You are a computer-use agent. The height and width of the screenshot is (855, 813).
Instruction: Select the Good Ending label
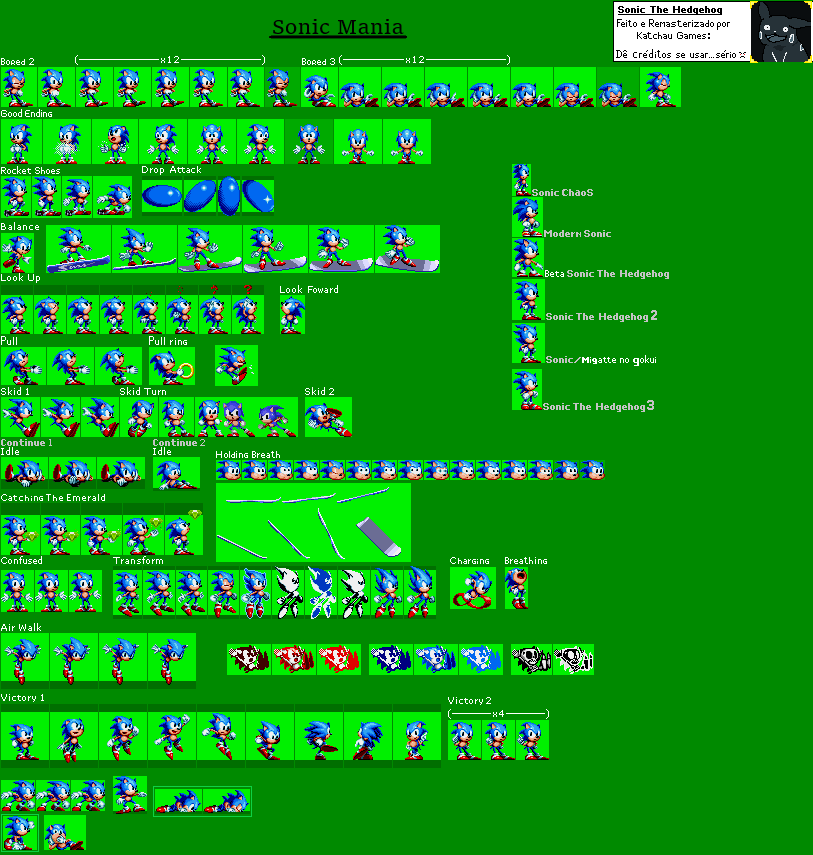tap(27, 113)
